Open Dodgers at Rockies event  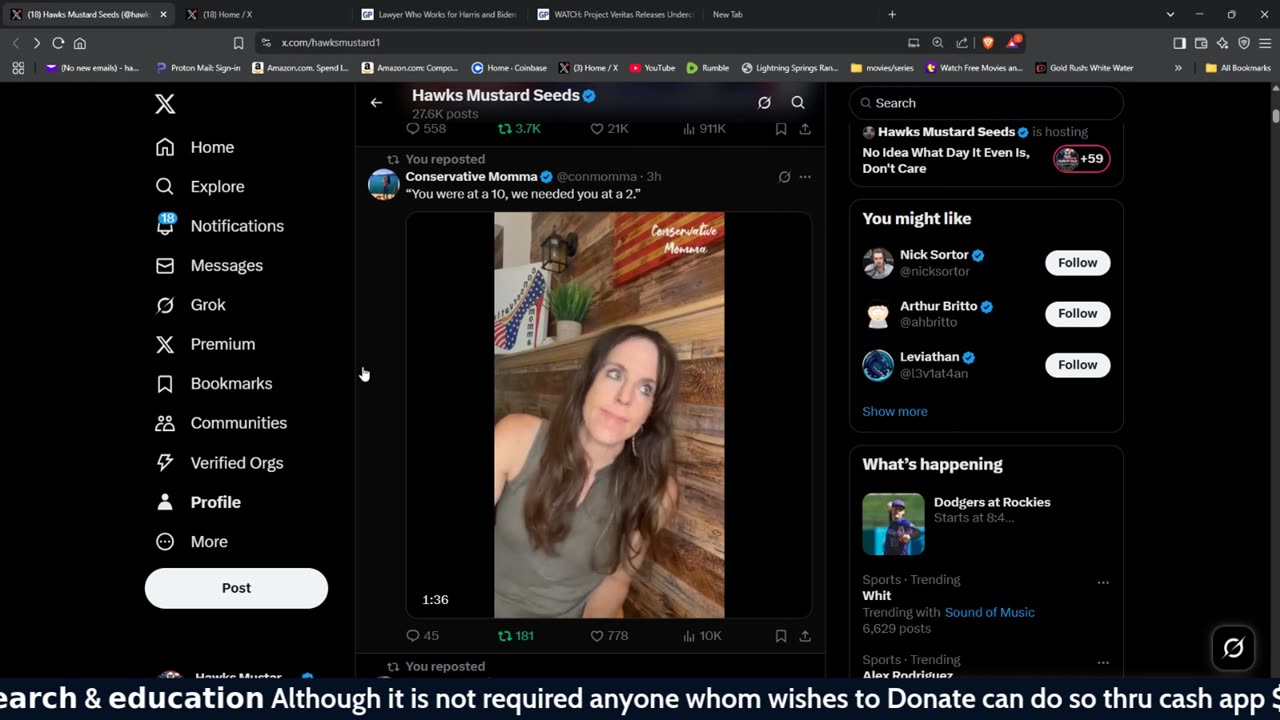(x=986, y=524)
